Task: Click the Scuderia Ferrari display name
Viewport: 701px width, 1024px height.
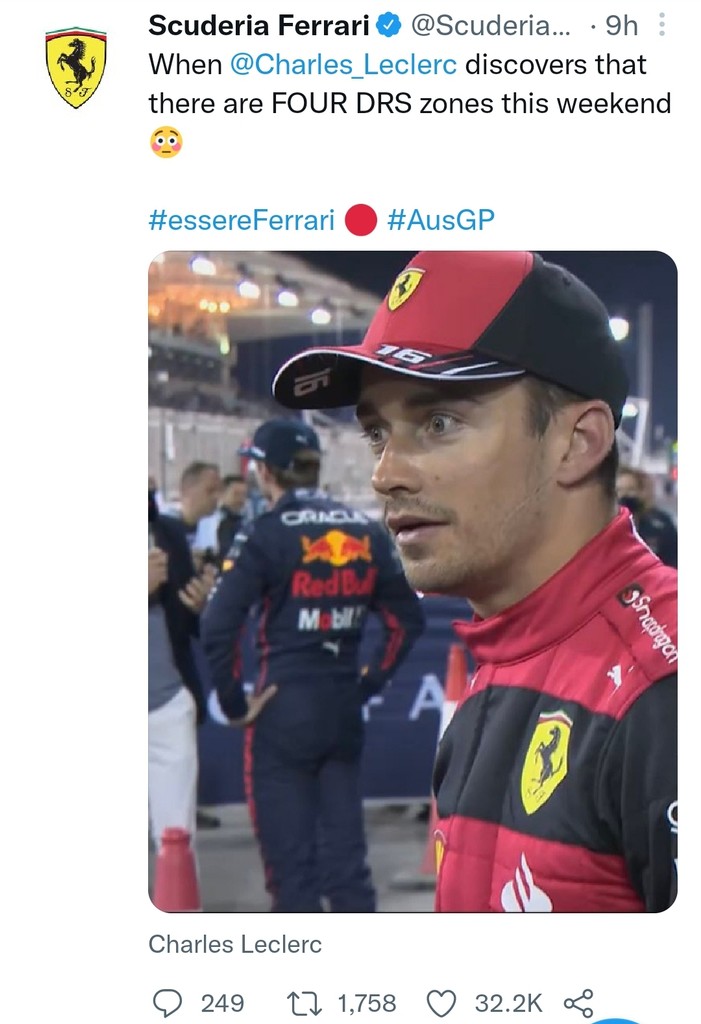Action: 259,26
